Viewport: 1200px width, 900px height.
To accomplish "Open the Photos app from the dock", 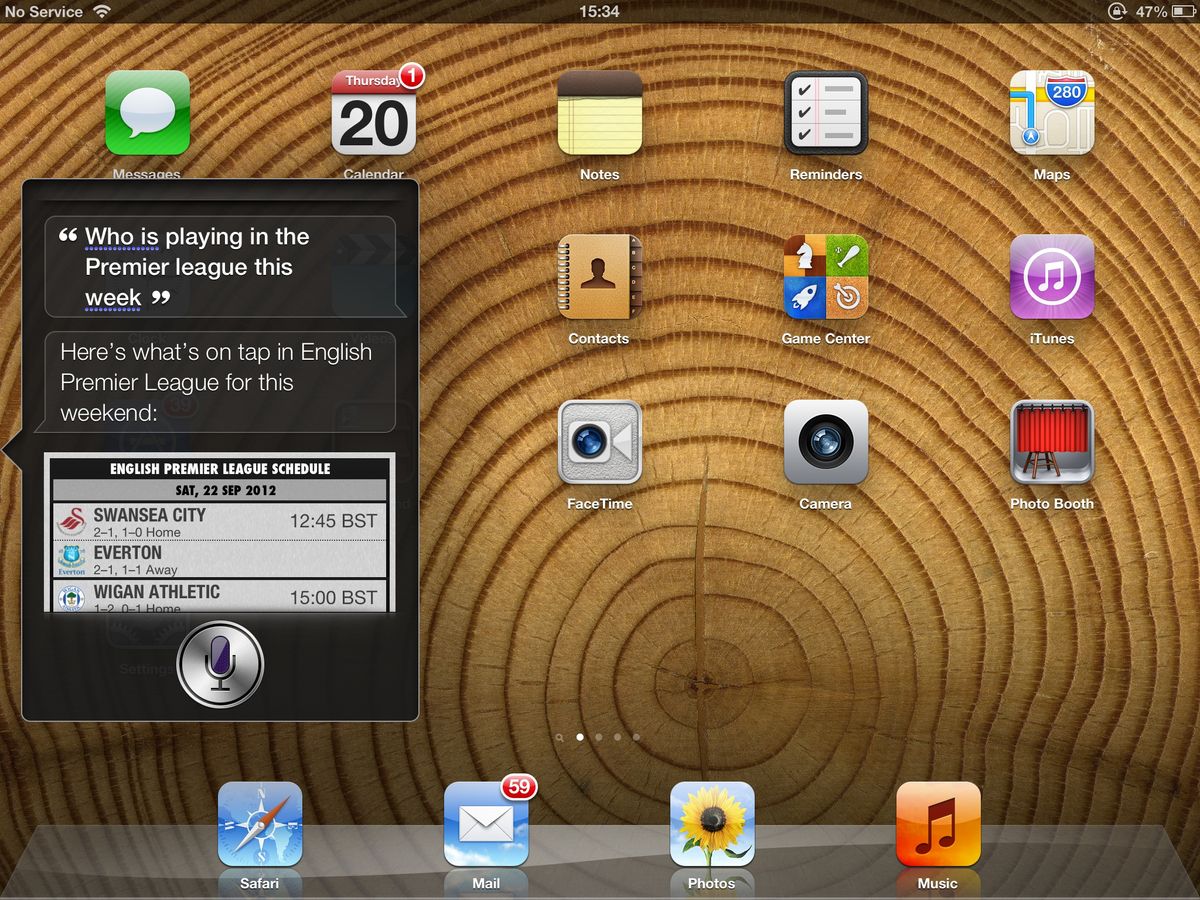I will [x=712, y=822].
